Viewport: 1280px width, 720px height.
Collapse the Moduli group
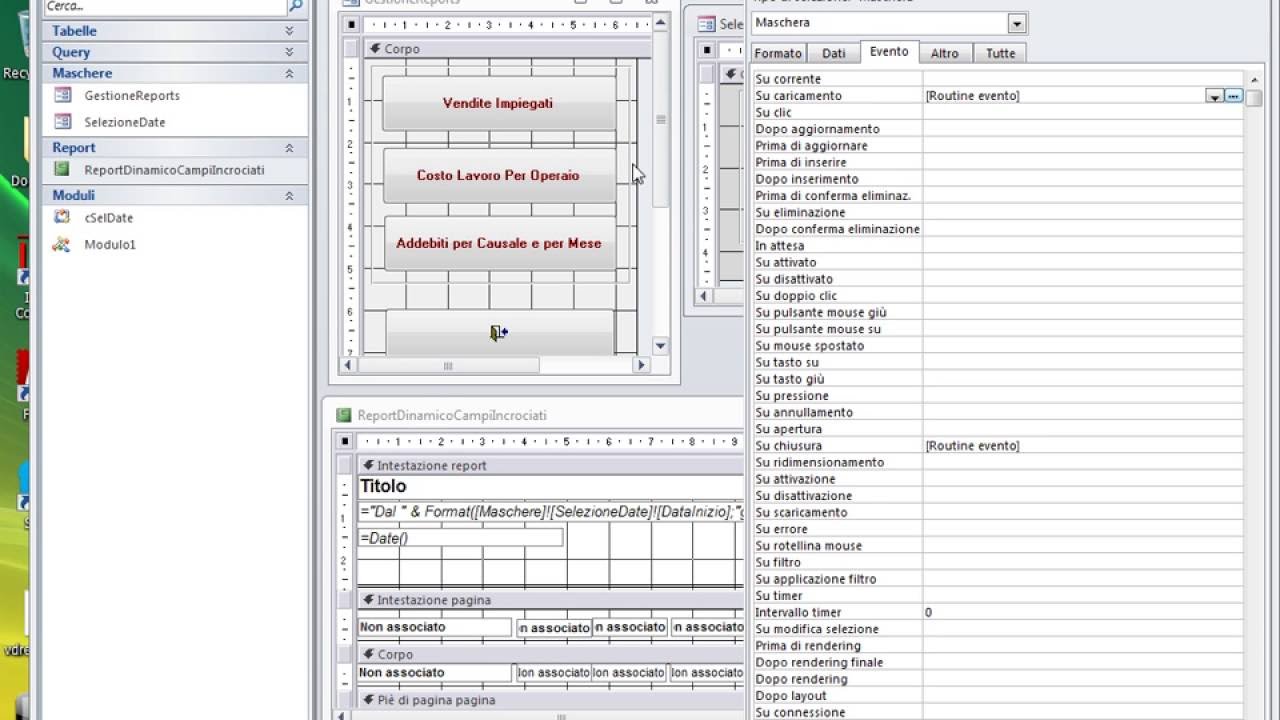click(289, 196)
